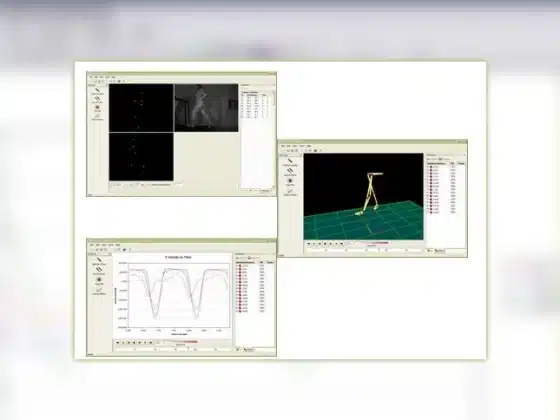Viewport: 560px width, 420px height.
Task: Select the upper black marker-dot camera view
Action: point(141,108)
